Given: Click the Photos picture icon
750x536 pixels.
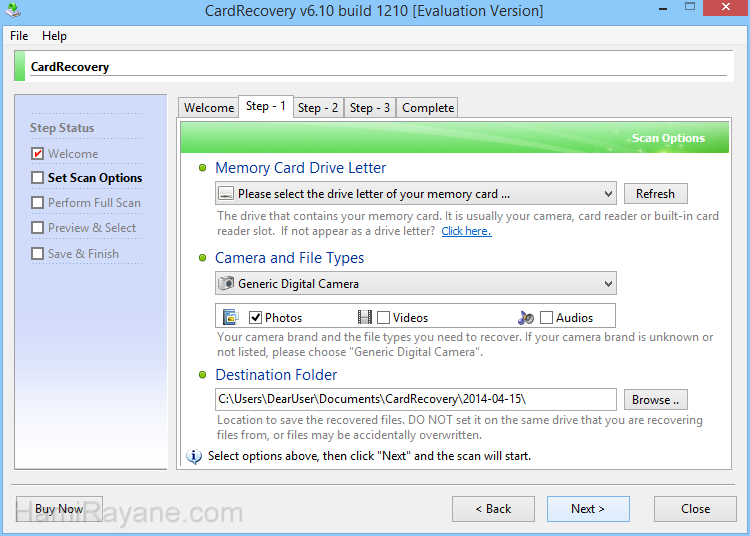Looking at the screenshot, I should 231,317.
